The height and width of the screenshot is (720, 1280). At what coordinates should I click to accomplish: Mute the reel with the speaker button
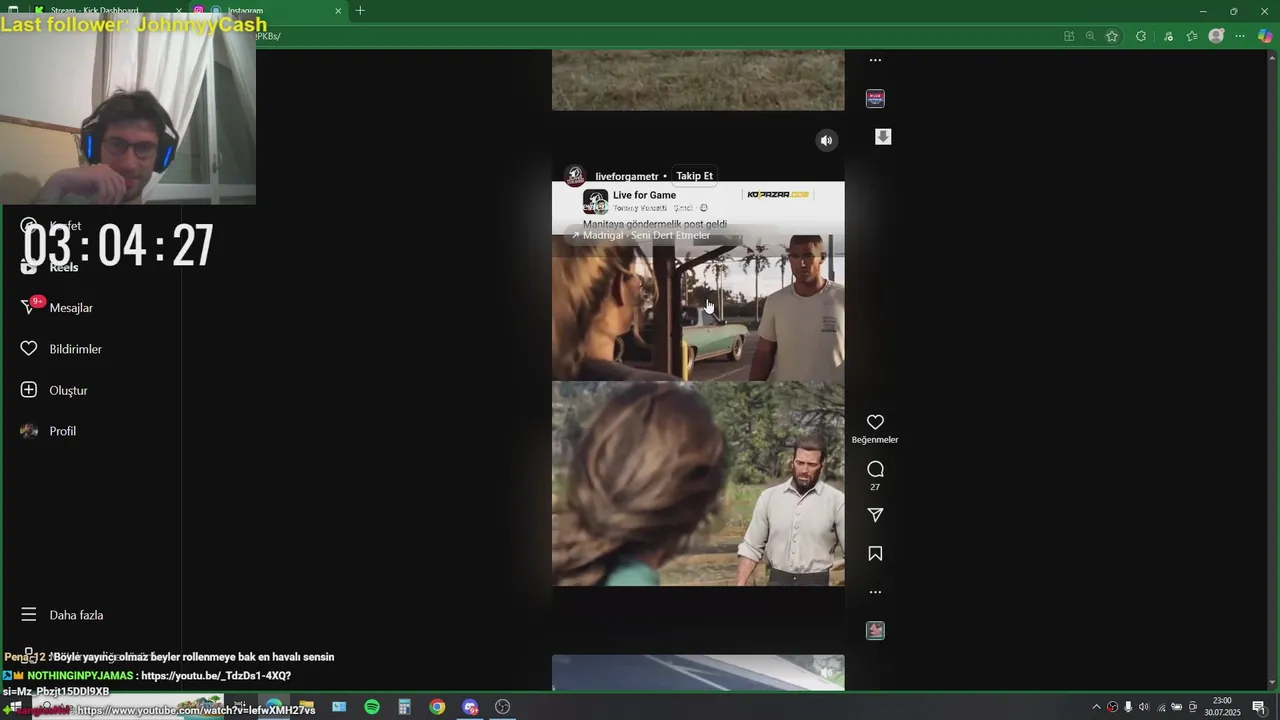pos(826,141)
